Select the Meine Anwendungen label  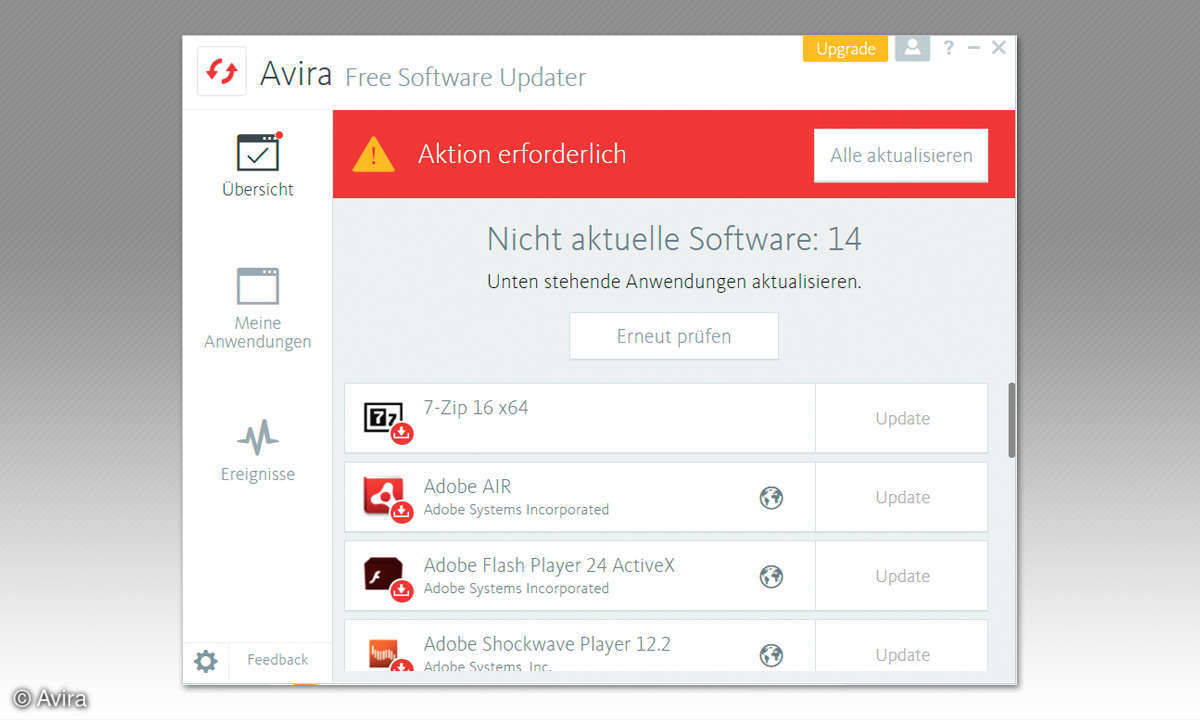coord(258,332)
